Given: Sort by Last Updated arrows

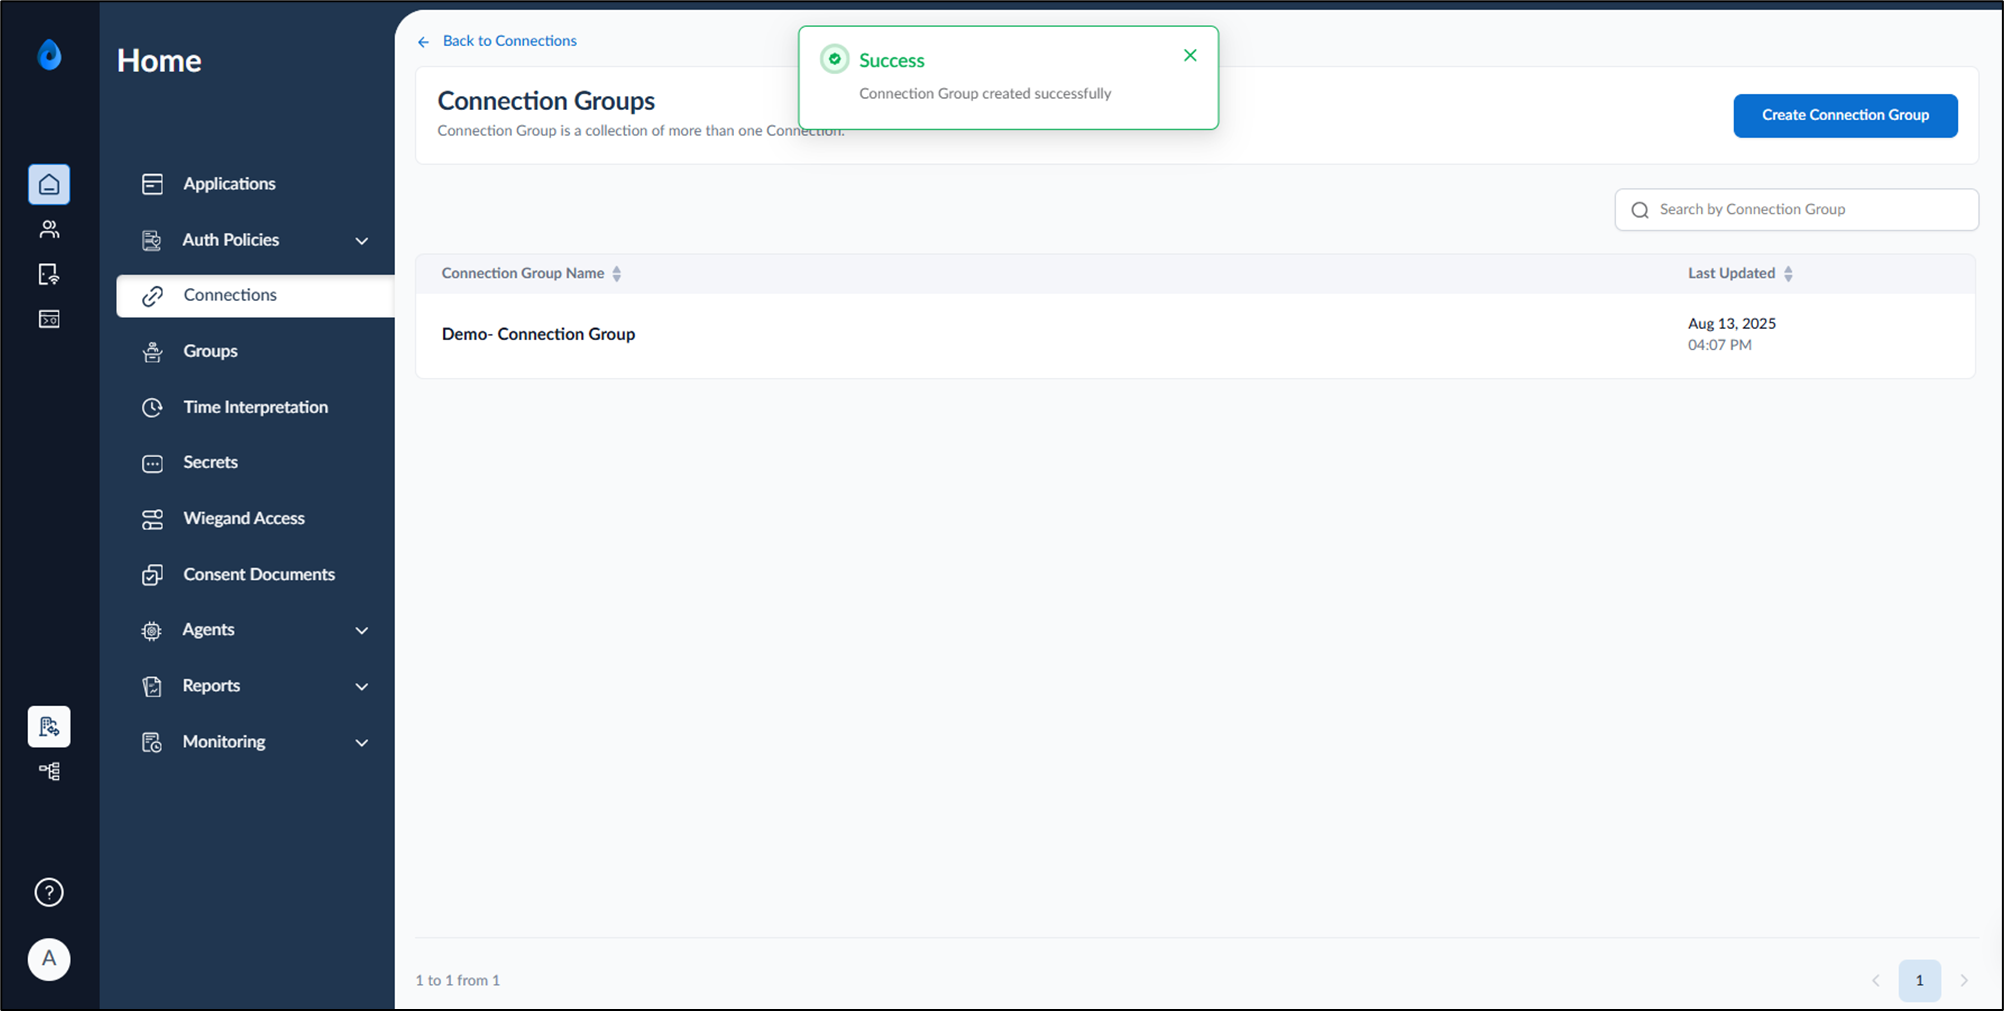Looking at the screenshot, I should click(1788, 274).
